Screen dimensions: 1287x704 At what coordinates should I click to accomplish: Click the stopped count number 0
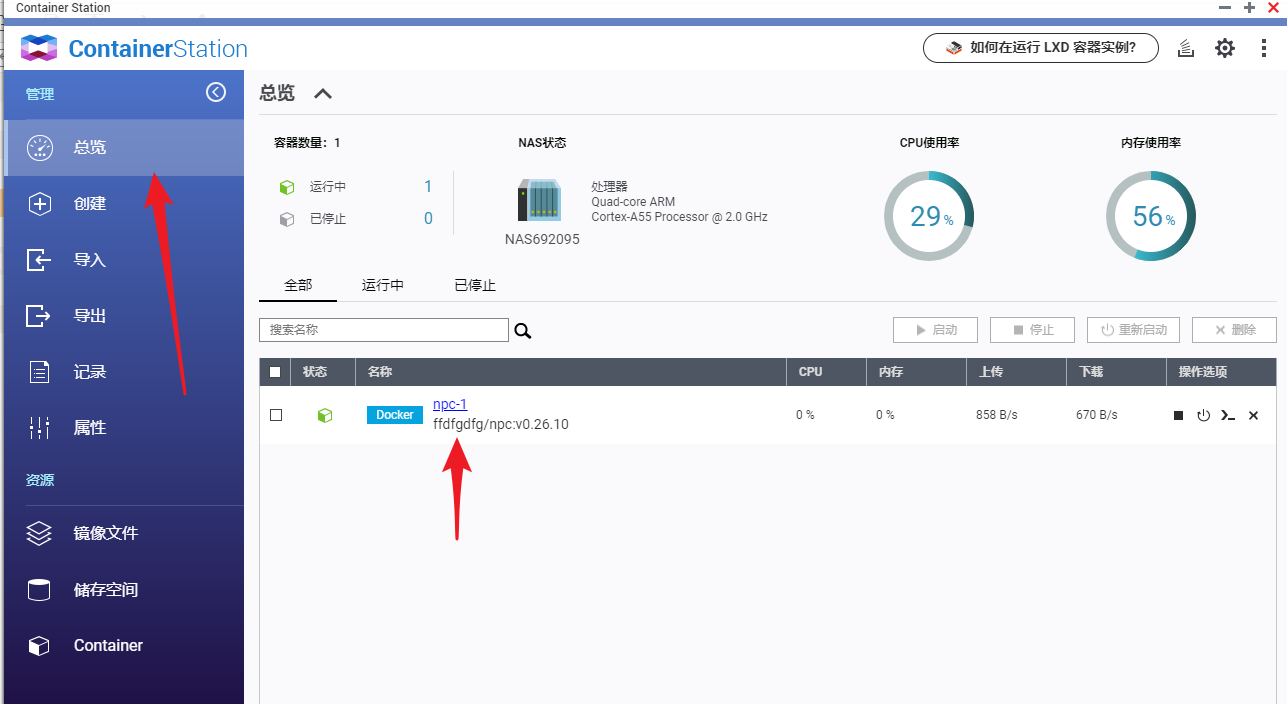(428, 219)
